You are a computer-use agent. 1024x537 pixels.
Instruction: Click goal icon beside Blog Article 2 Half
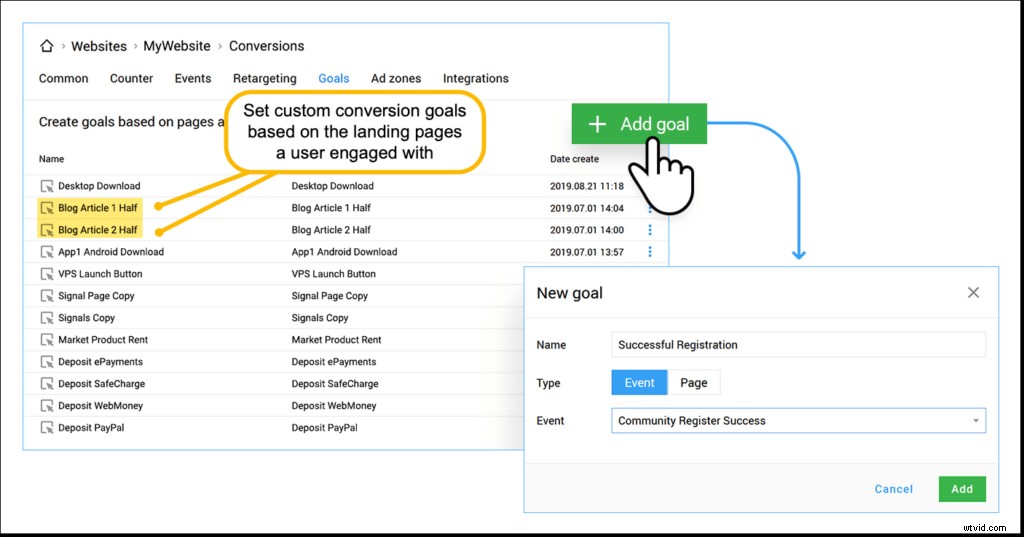(47, 230)
